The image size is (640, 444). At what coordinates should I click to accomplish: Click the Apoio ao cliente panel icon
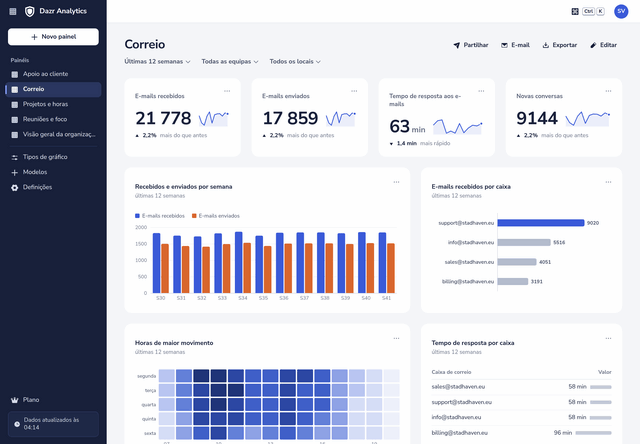(15, 74)
